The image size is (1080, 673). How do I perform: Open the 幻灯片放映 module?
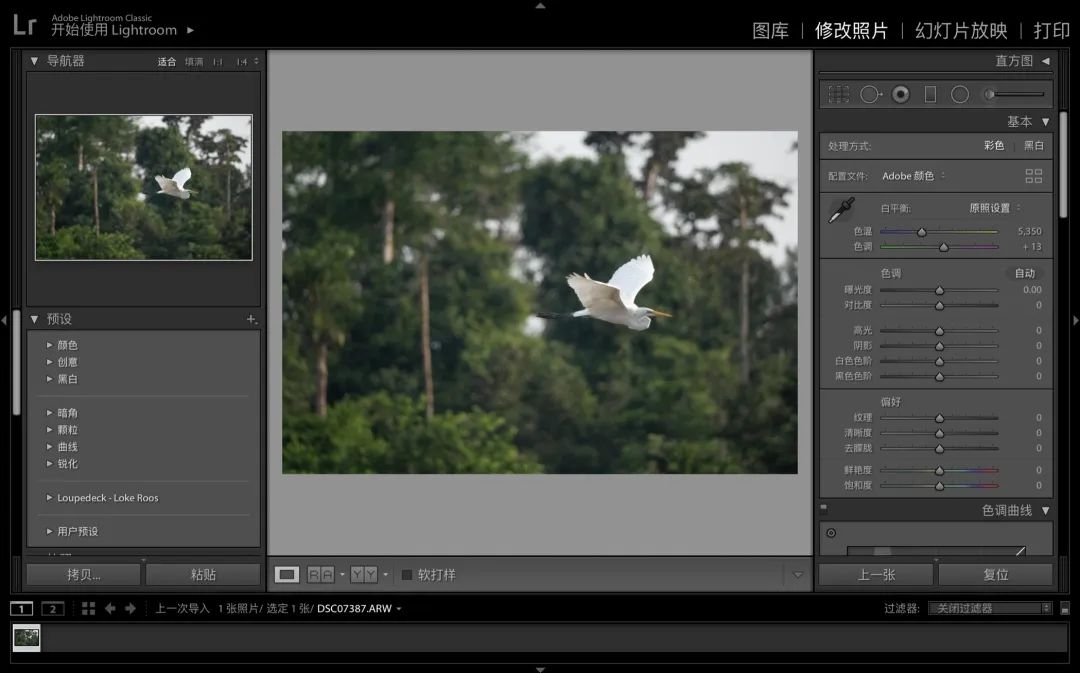[x=961, y=31]
